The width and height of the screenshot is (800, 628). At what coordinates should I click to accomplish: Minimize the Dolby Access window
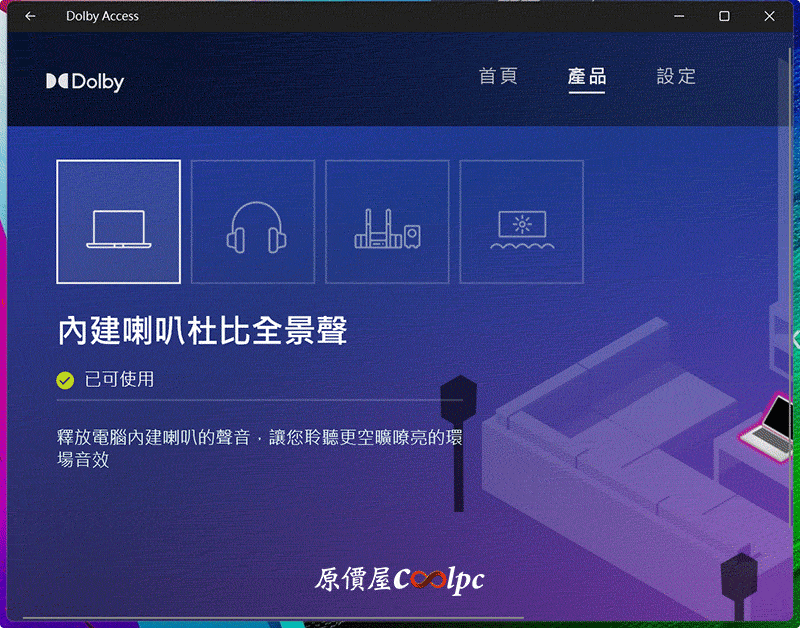679,16
